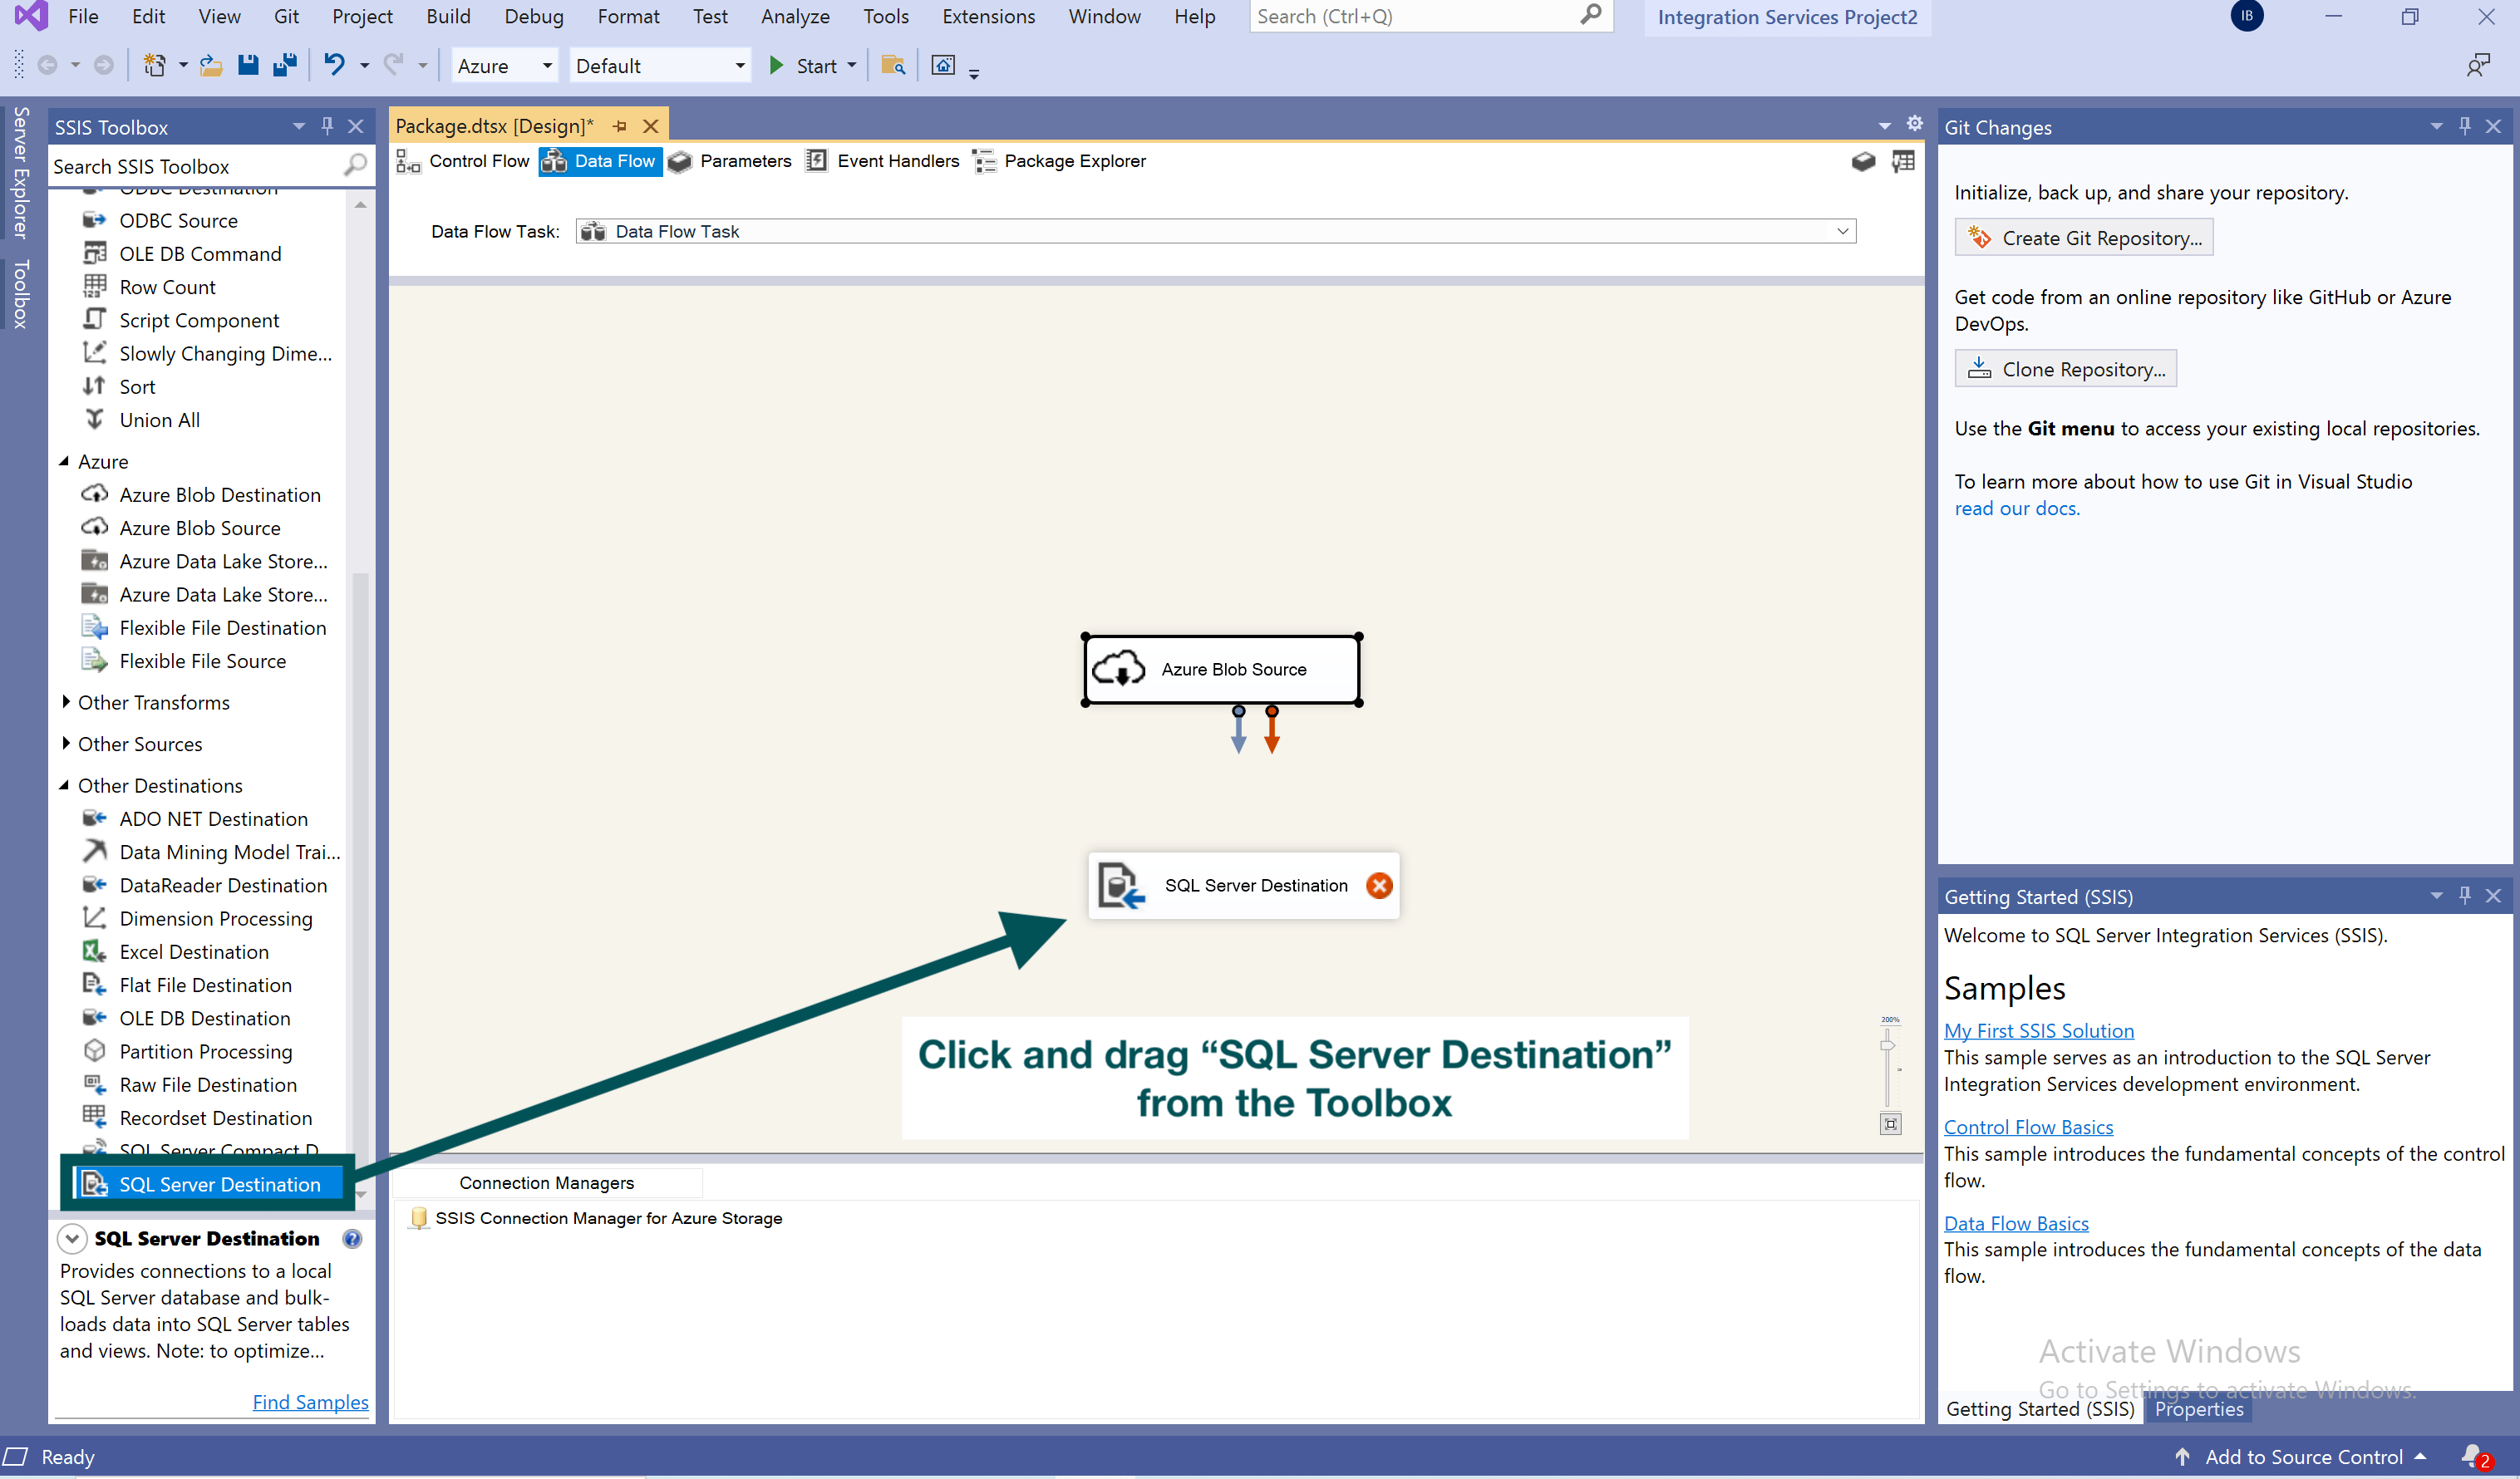Click the notifications bell in status bar

(x=2473, y=1456)
